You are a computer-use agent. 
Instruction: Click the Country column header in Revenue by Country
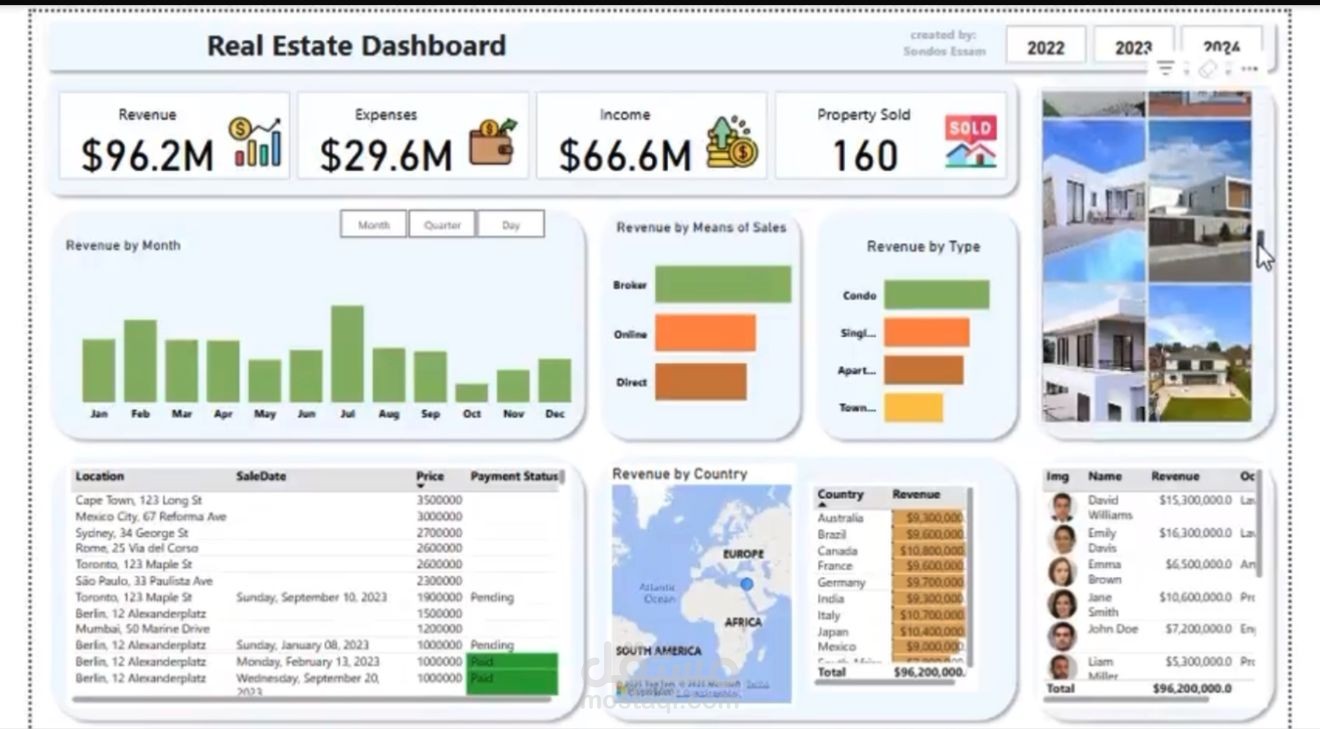pyautogui.click(x=840, y=494)
